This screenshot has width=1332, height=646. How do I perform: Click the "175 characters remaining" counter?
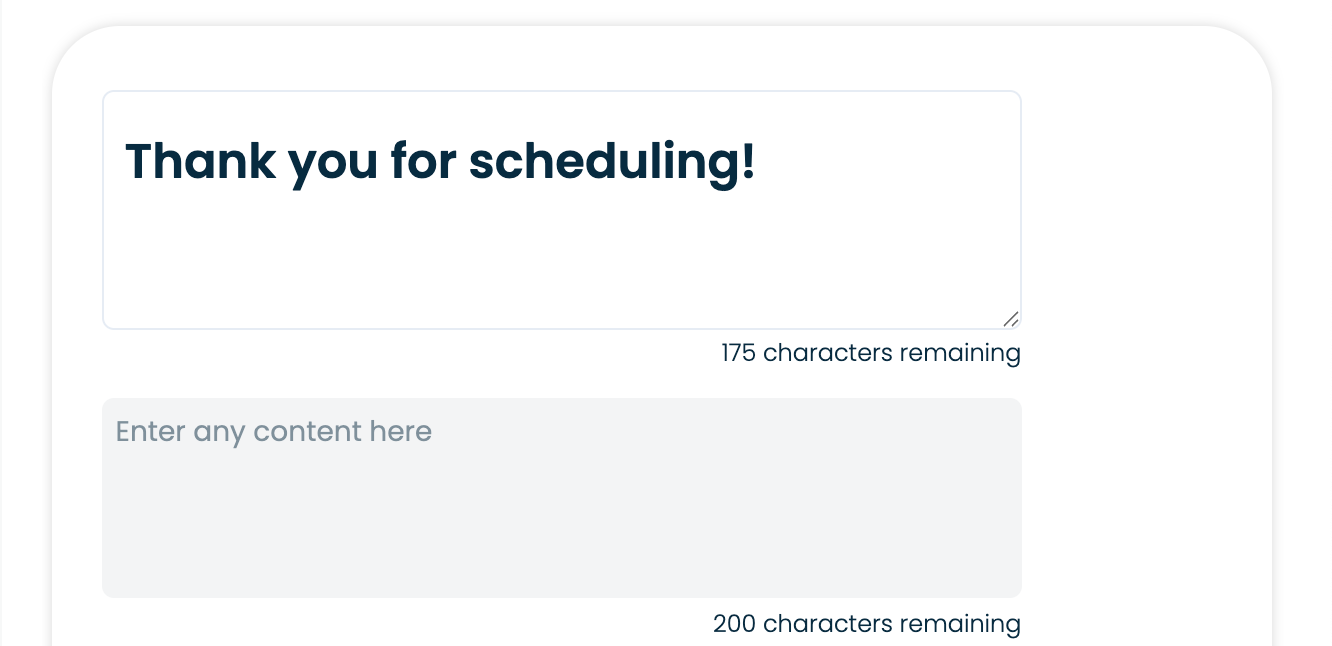click(870, 353)
